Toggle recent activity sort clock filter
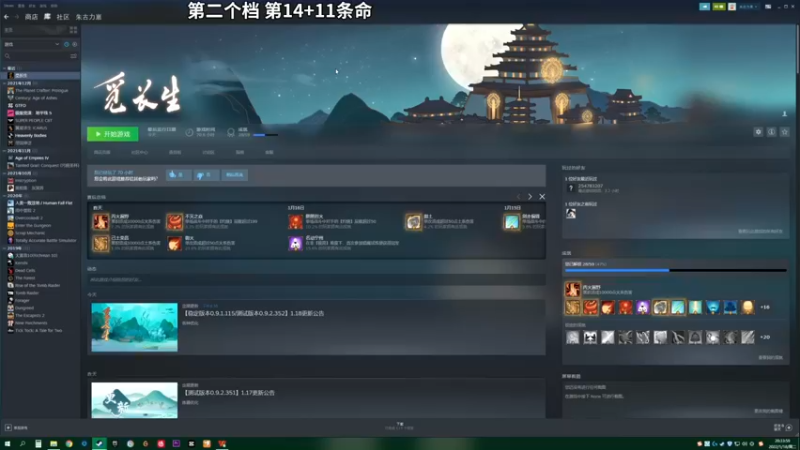800x450 pixels. [66, 44]
